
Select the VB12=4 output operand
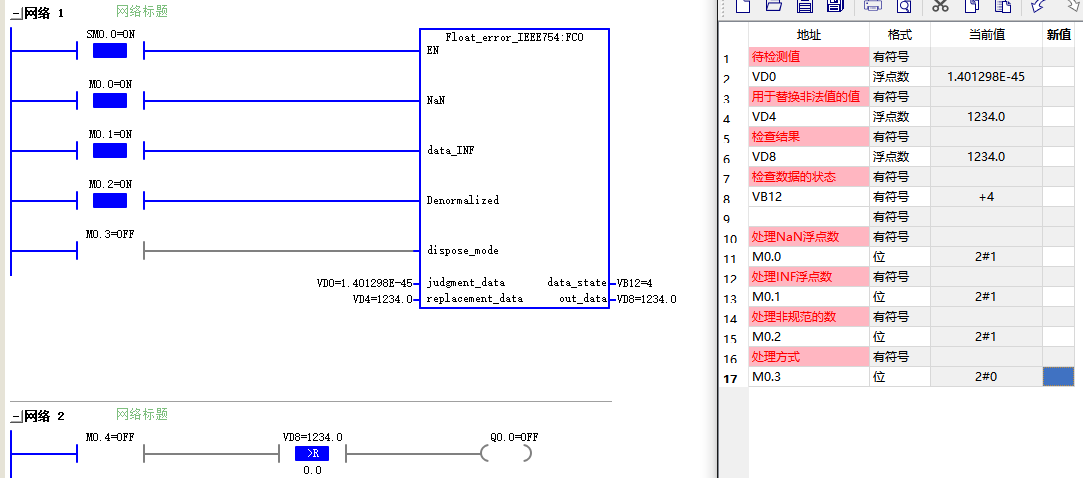click(x=635, y=283)
